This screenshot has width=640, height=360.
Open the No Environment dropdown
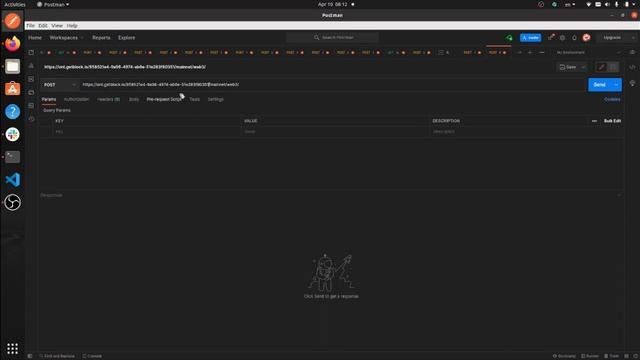(x=588, y=52)
